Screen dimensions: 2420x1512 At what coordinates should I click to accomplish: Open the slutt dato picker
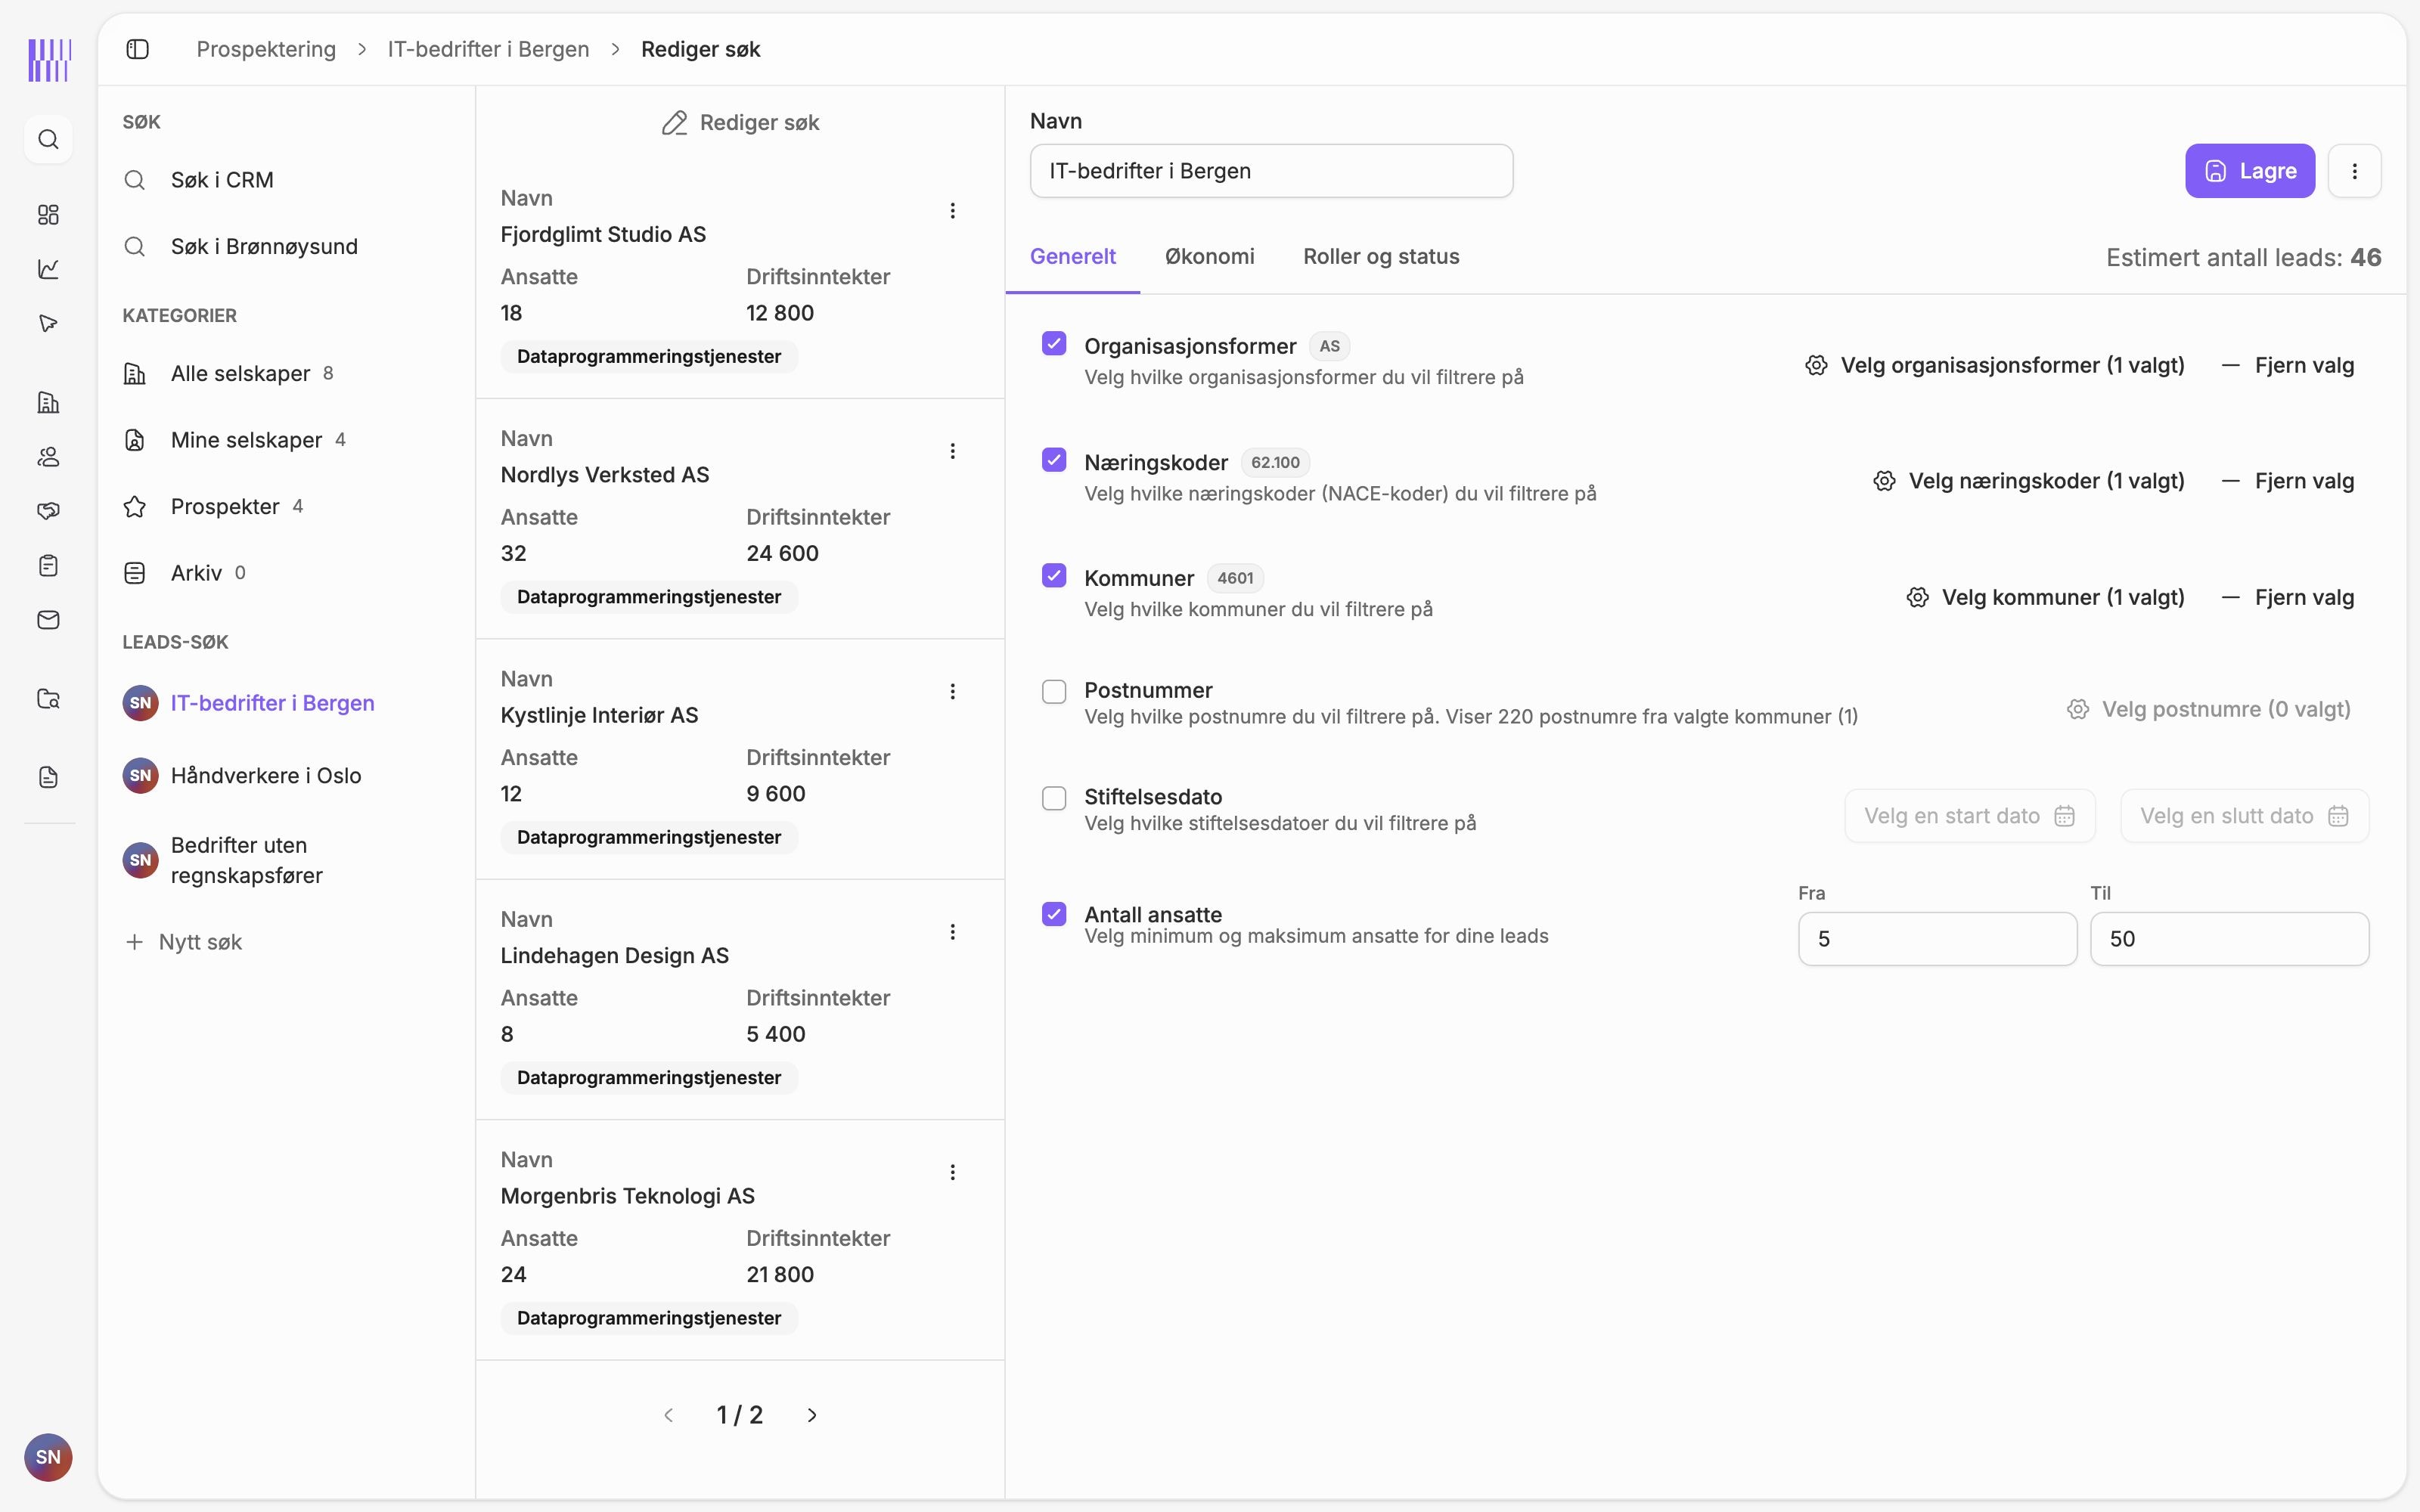click(2244, 816)
